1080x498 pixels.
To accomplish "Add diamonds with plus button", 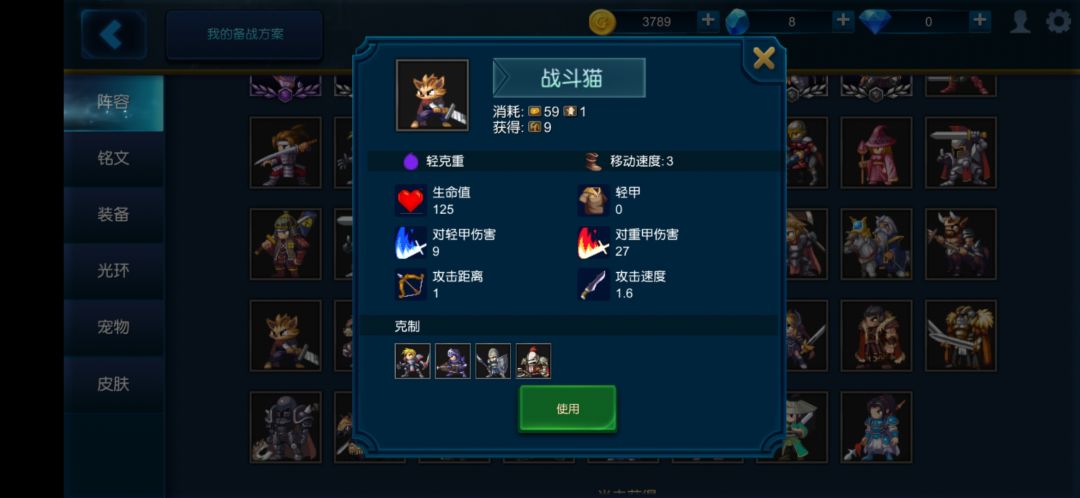I will (x=979, y=21).
